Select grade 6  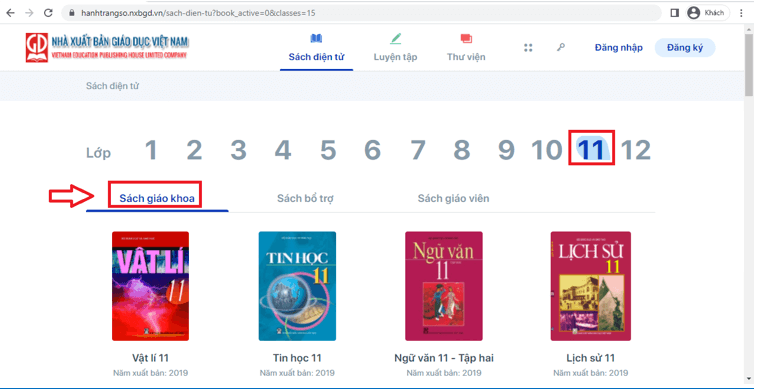click(372, 150)
